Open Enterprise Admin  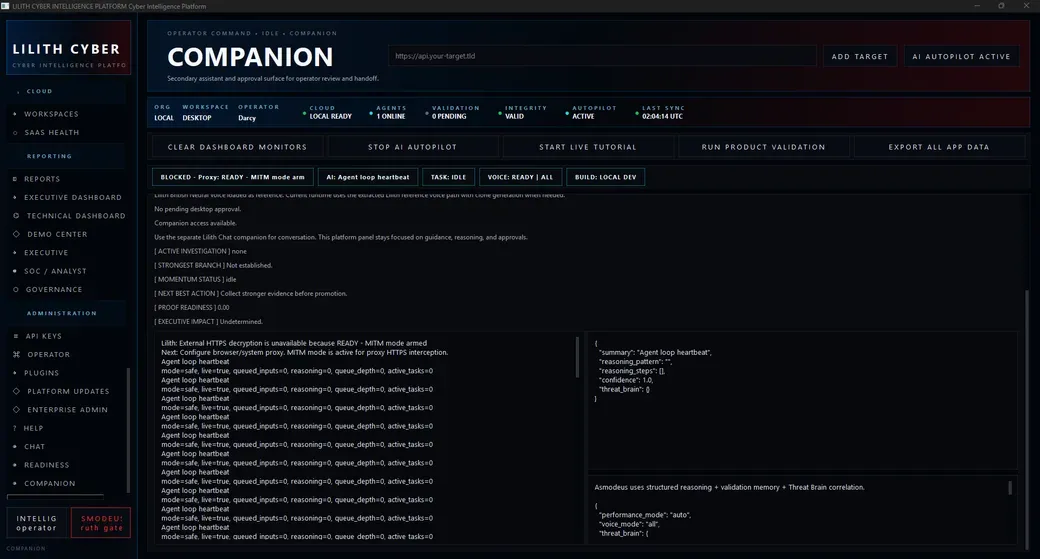tap(67, 410)
